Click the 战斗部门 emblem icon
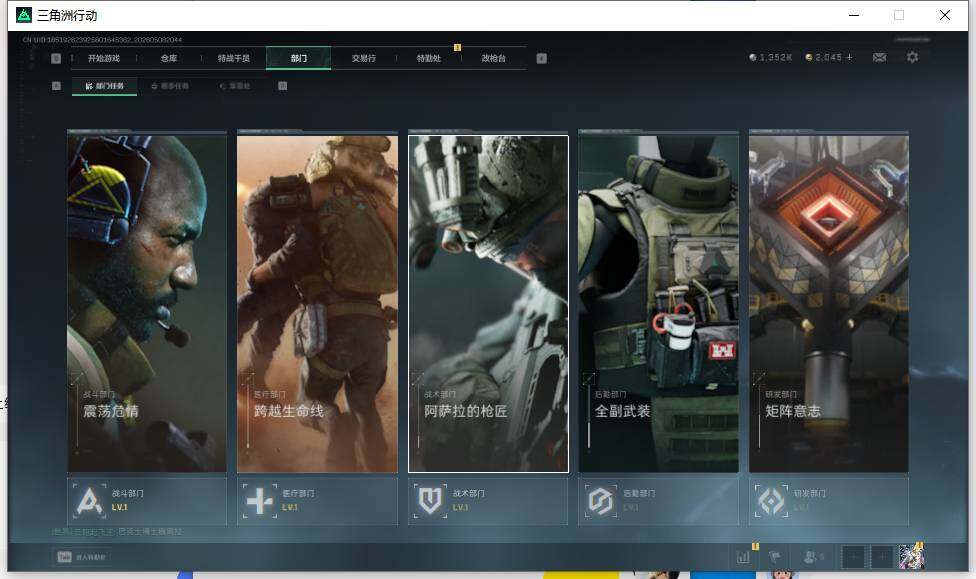 pos(89,501)
